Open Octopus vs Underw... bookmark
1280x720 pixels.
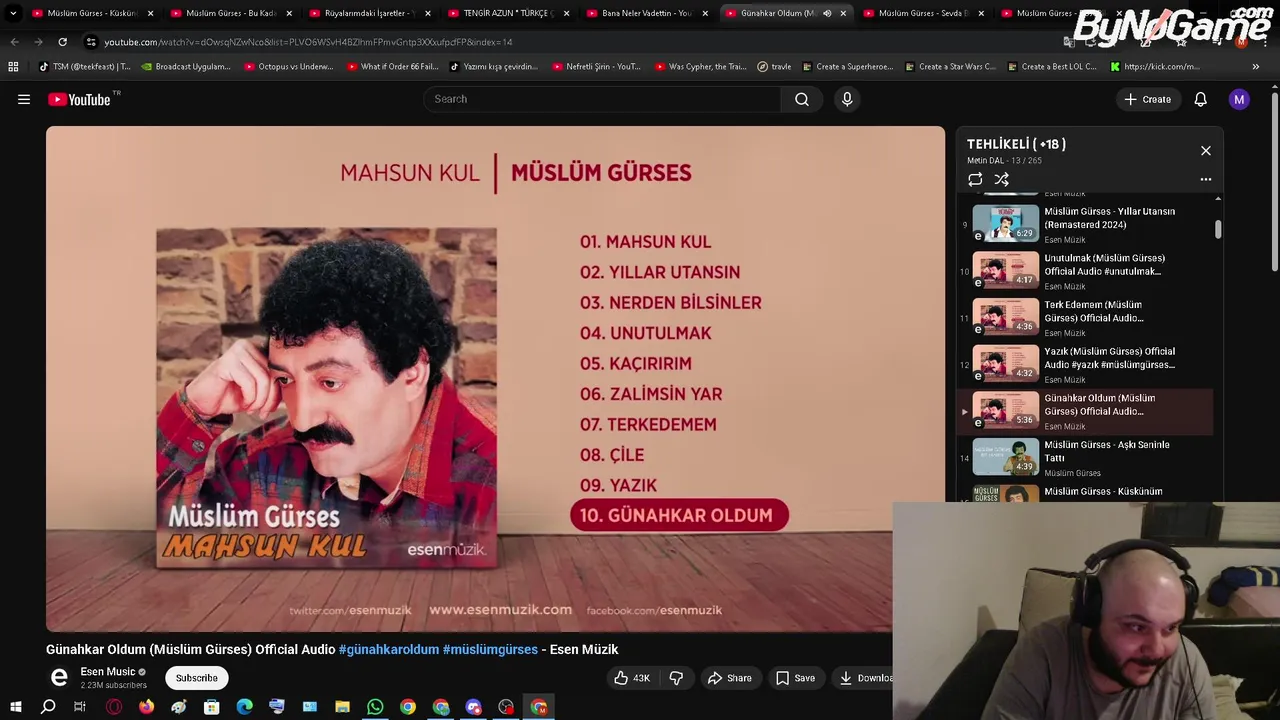pos(288,67)
